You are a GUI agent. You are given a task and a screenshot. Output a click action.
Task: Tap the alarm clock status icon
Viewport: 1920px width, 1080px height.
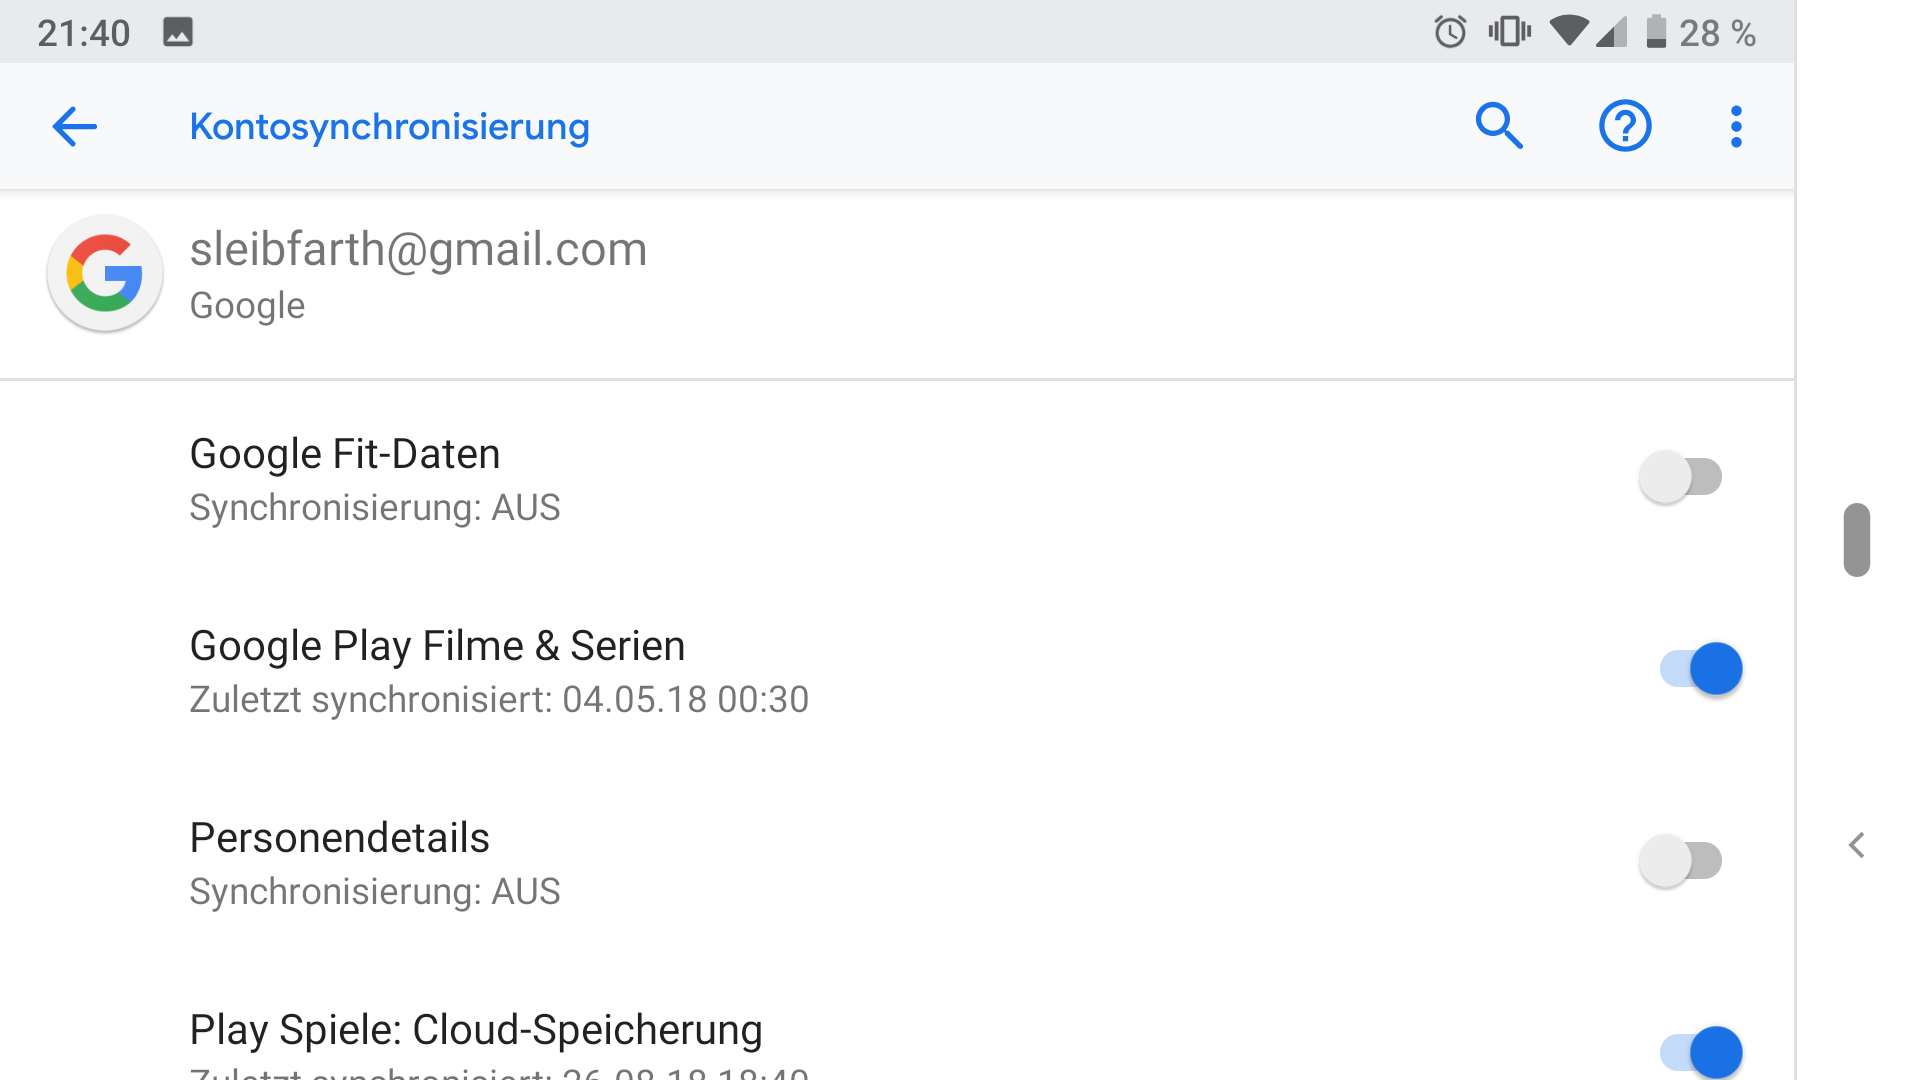pos(1450,33)
